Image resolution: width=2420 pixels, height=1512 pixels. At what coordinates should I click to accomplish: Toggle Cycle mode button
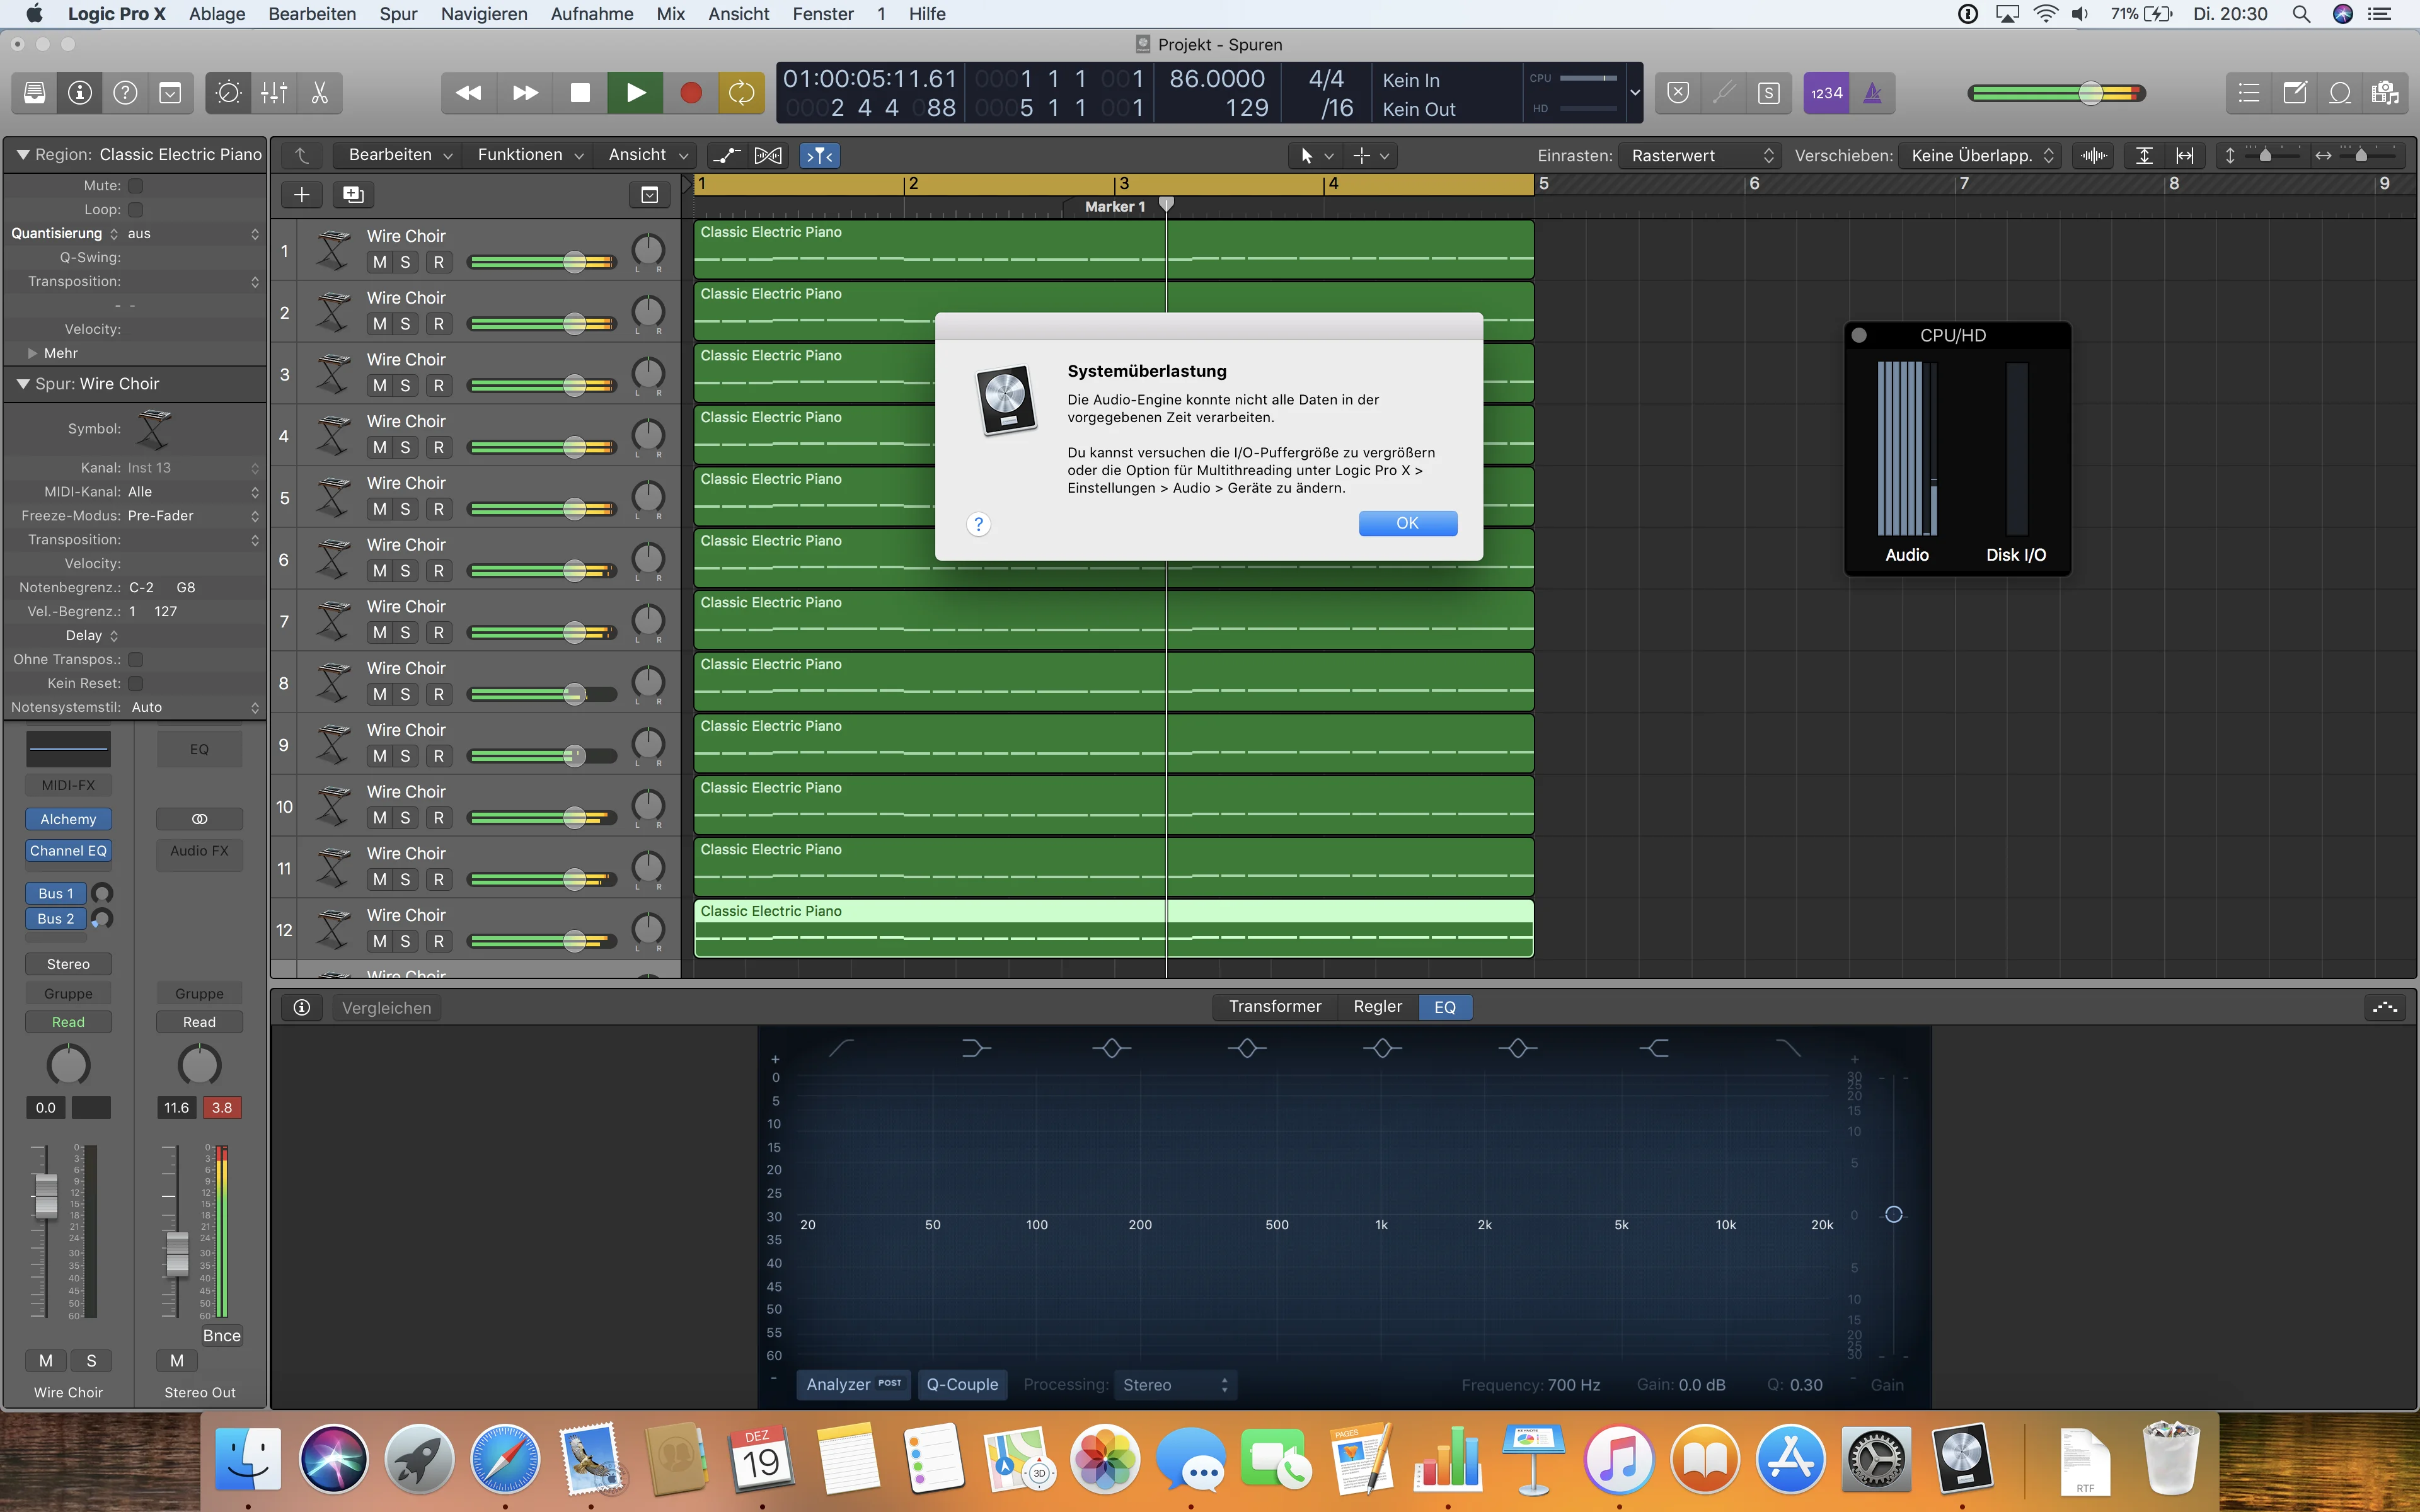coord(742,93)
